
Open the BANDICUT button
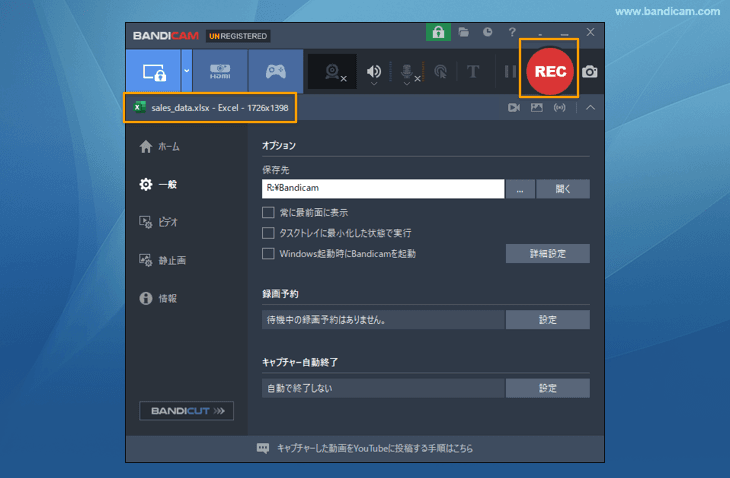tap(186, 411)
